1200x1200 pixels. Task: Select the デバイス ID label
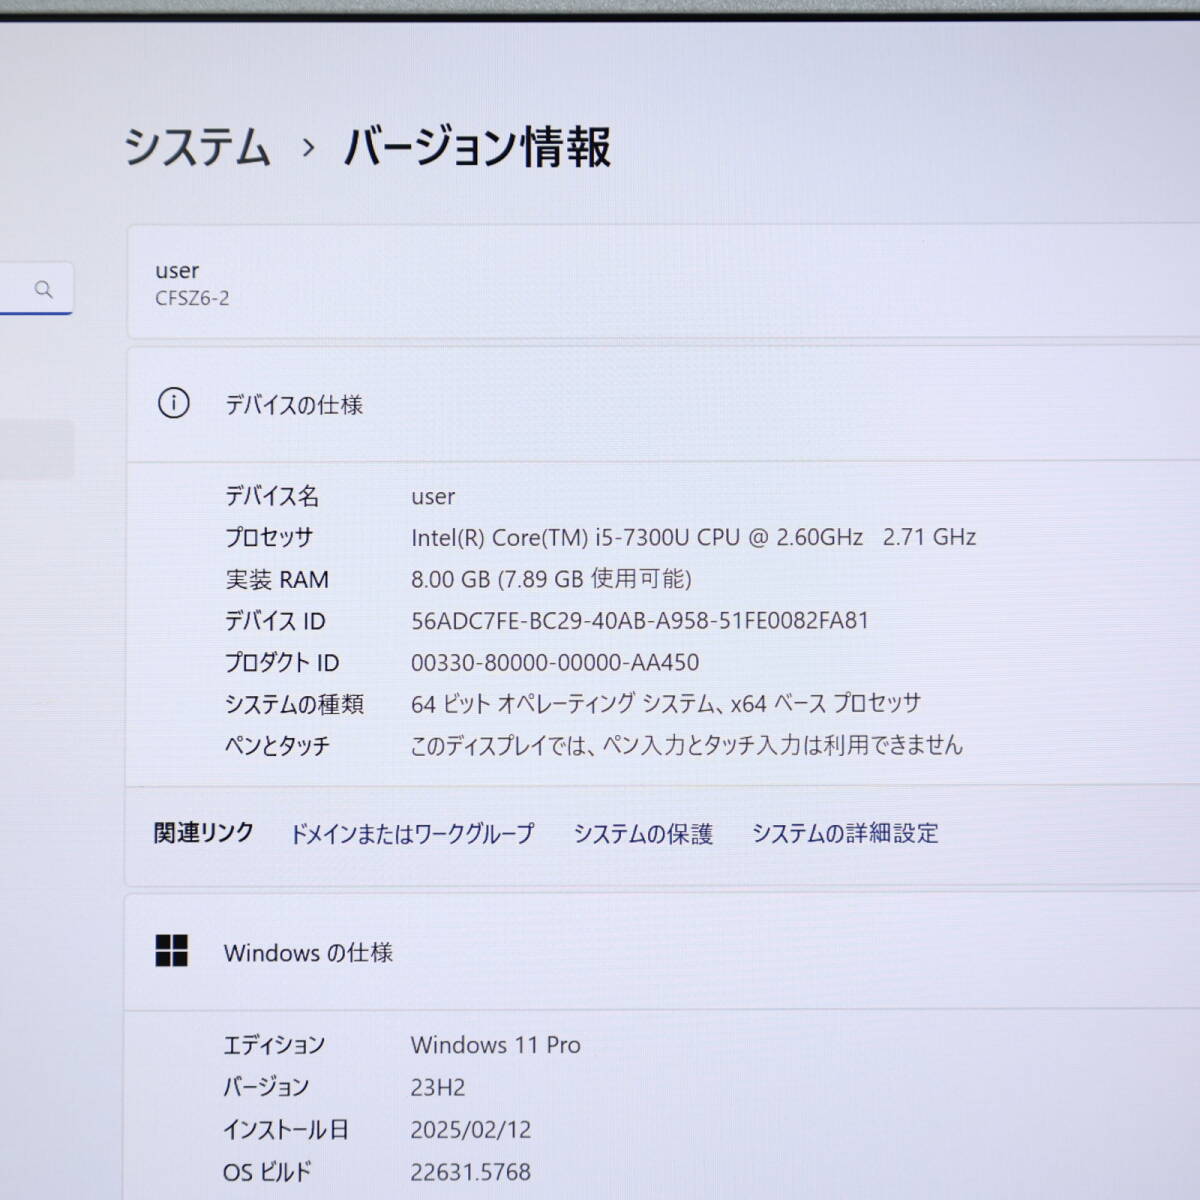coord(275,621)
